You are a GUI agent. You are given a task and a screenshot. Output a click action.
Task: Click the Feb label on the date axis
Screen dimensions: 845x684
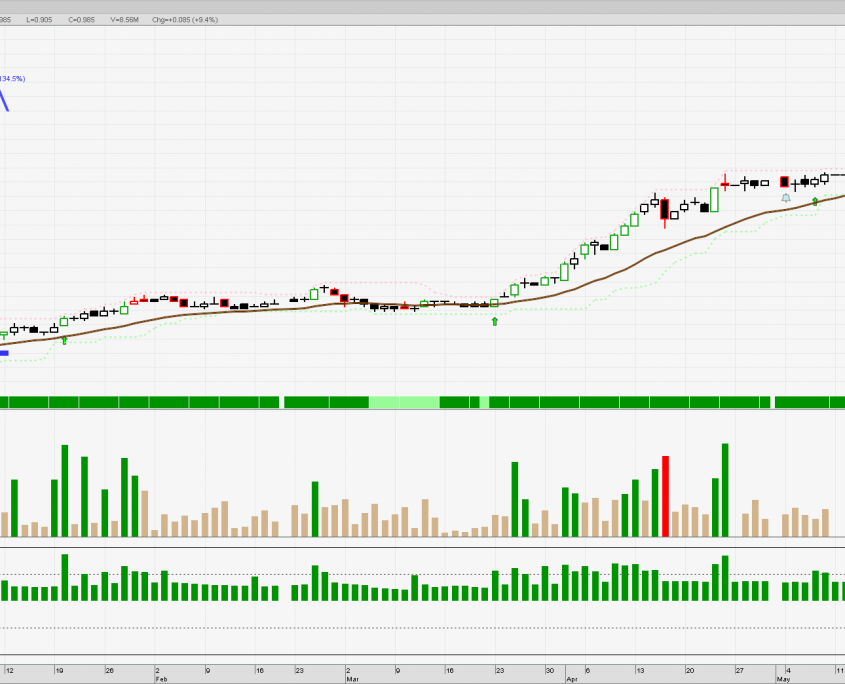click(160, 678)
